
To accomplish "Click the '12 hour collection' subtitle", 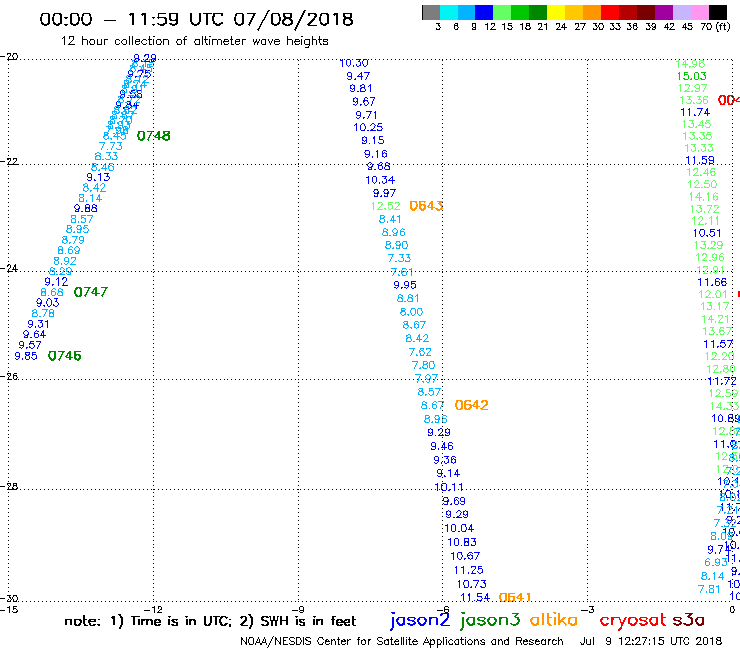I will click(x=194, y=41).
